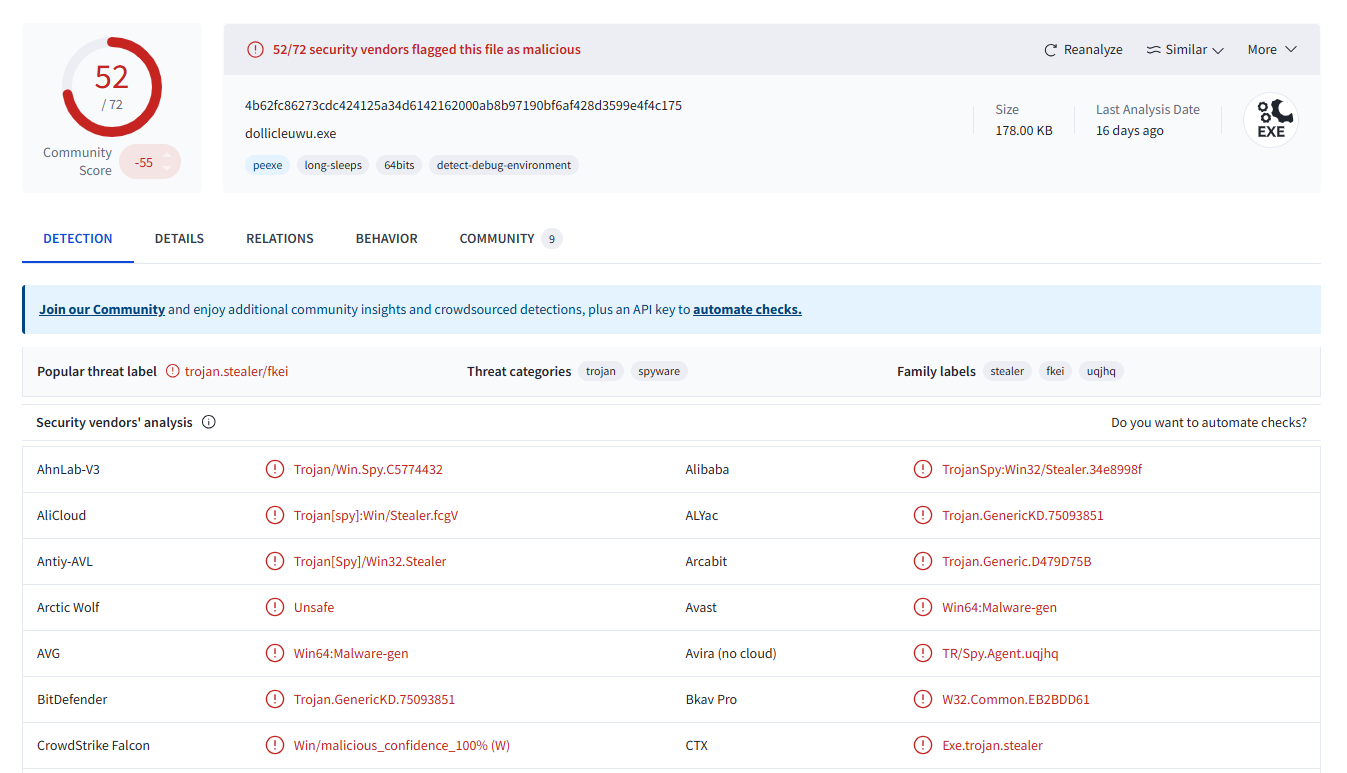Click the spyware threat category chip
The image size is (1347, 773).
[659, 371]
